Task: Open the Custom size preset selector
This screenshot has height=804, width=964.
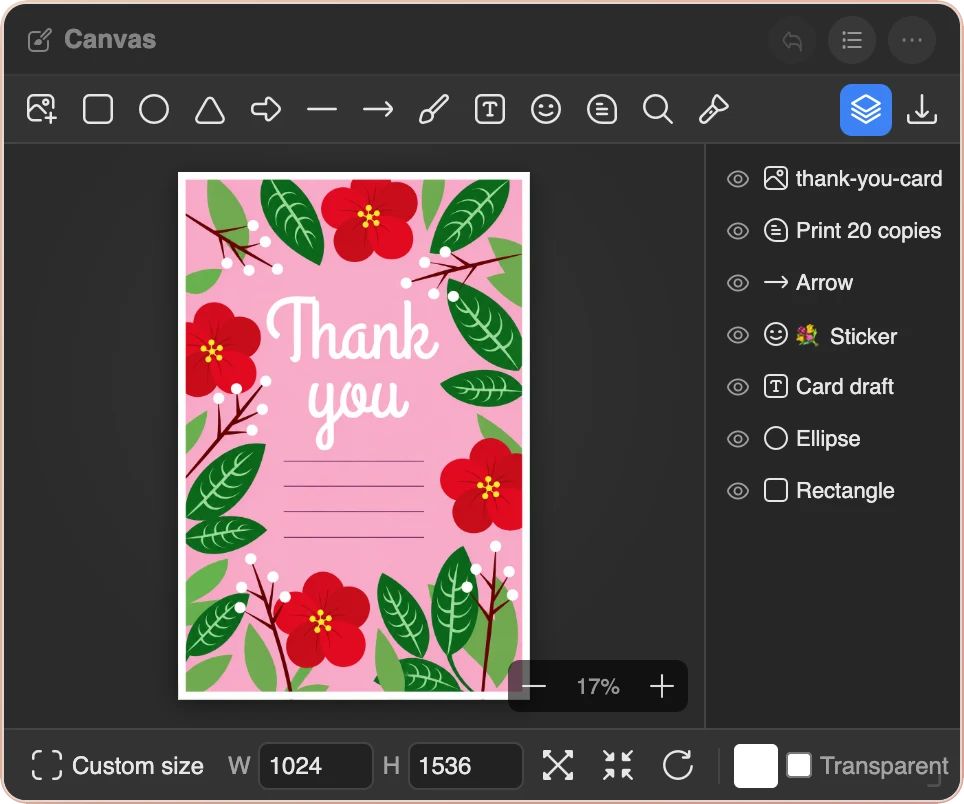Action: pyautogui.click(x=117, y=766)
